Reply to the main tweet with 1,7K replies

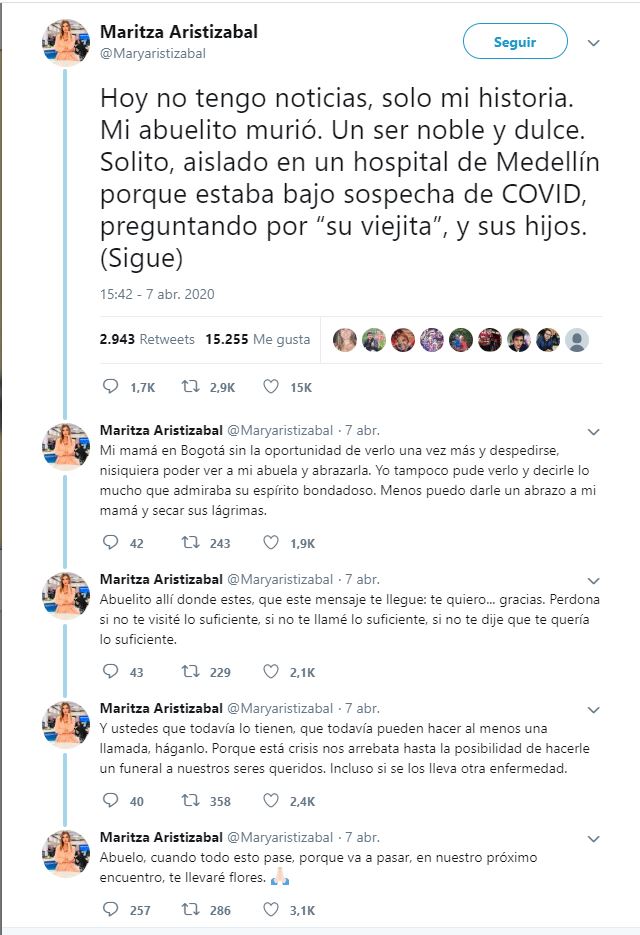111,386
